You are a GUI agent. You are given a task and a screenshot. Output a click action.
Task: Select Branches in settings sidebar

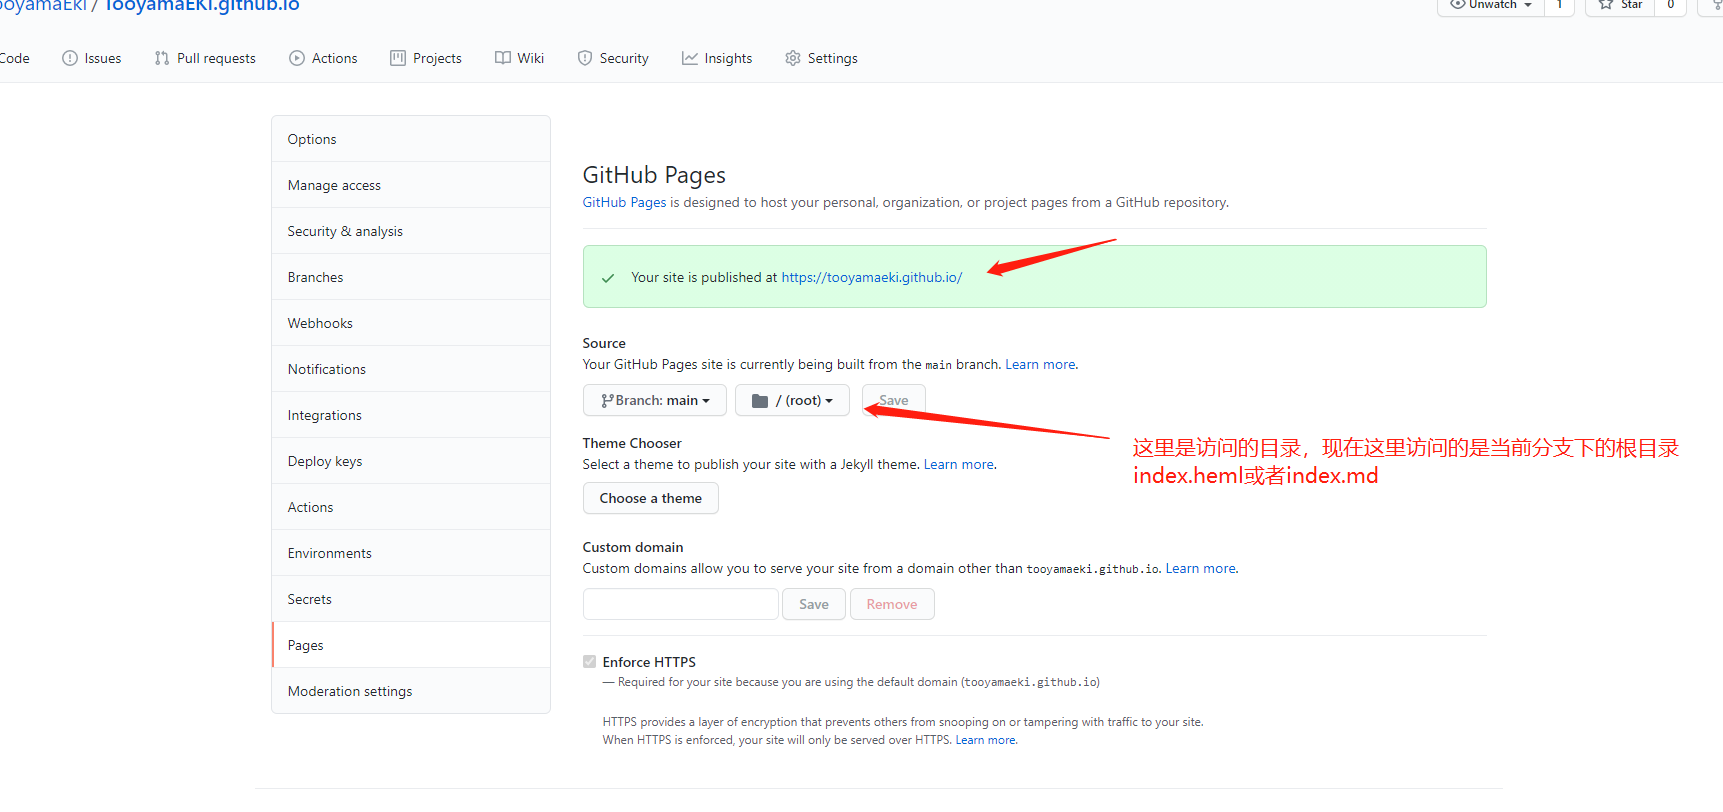(411, 277)
